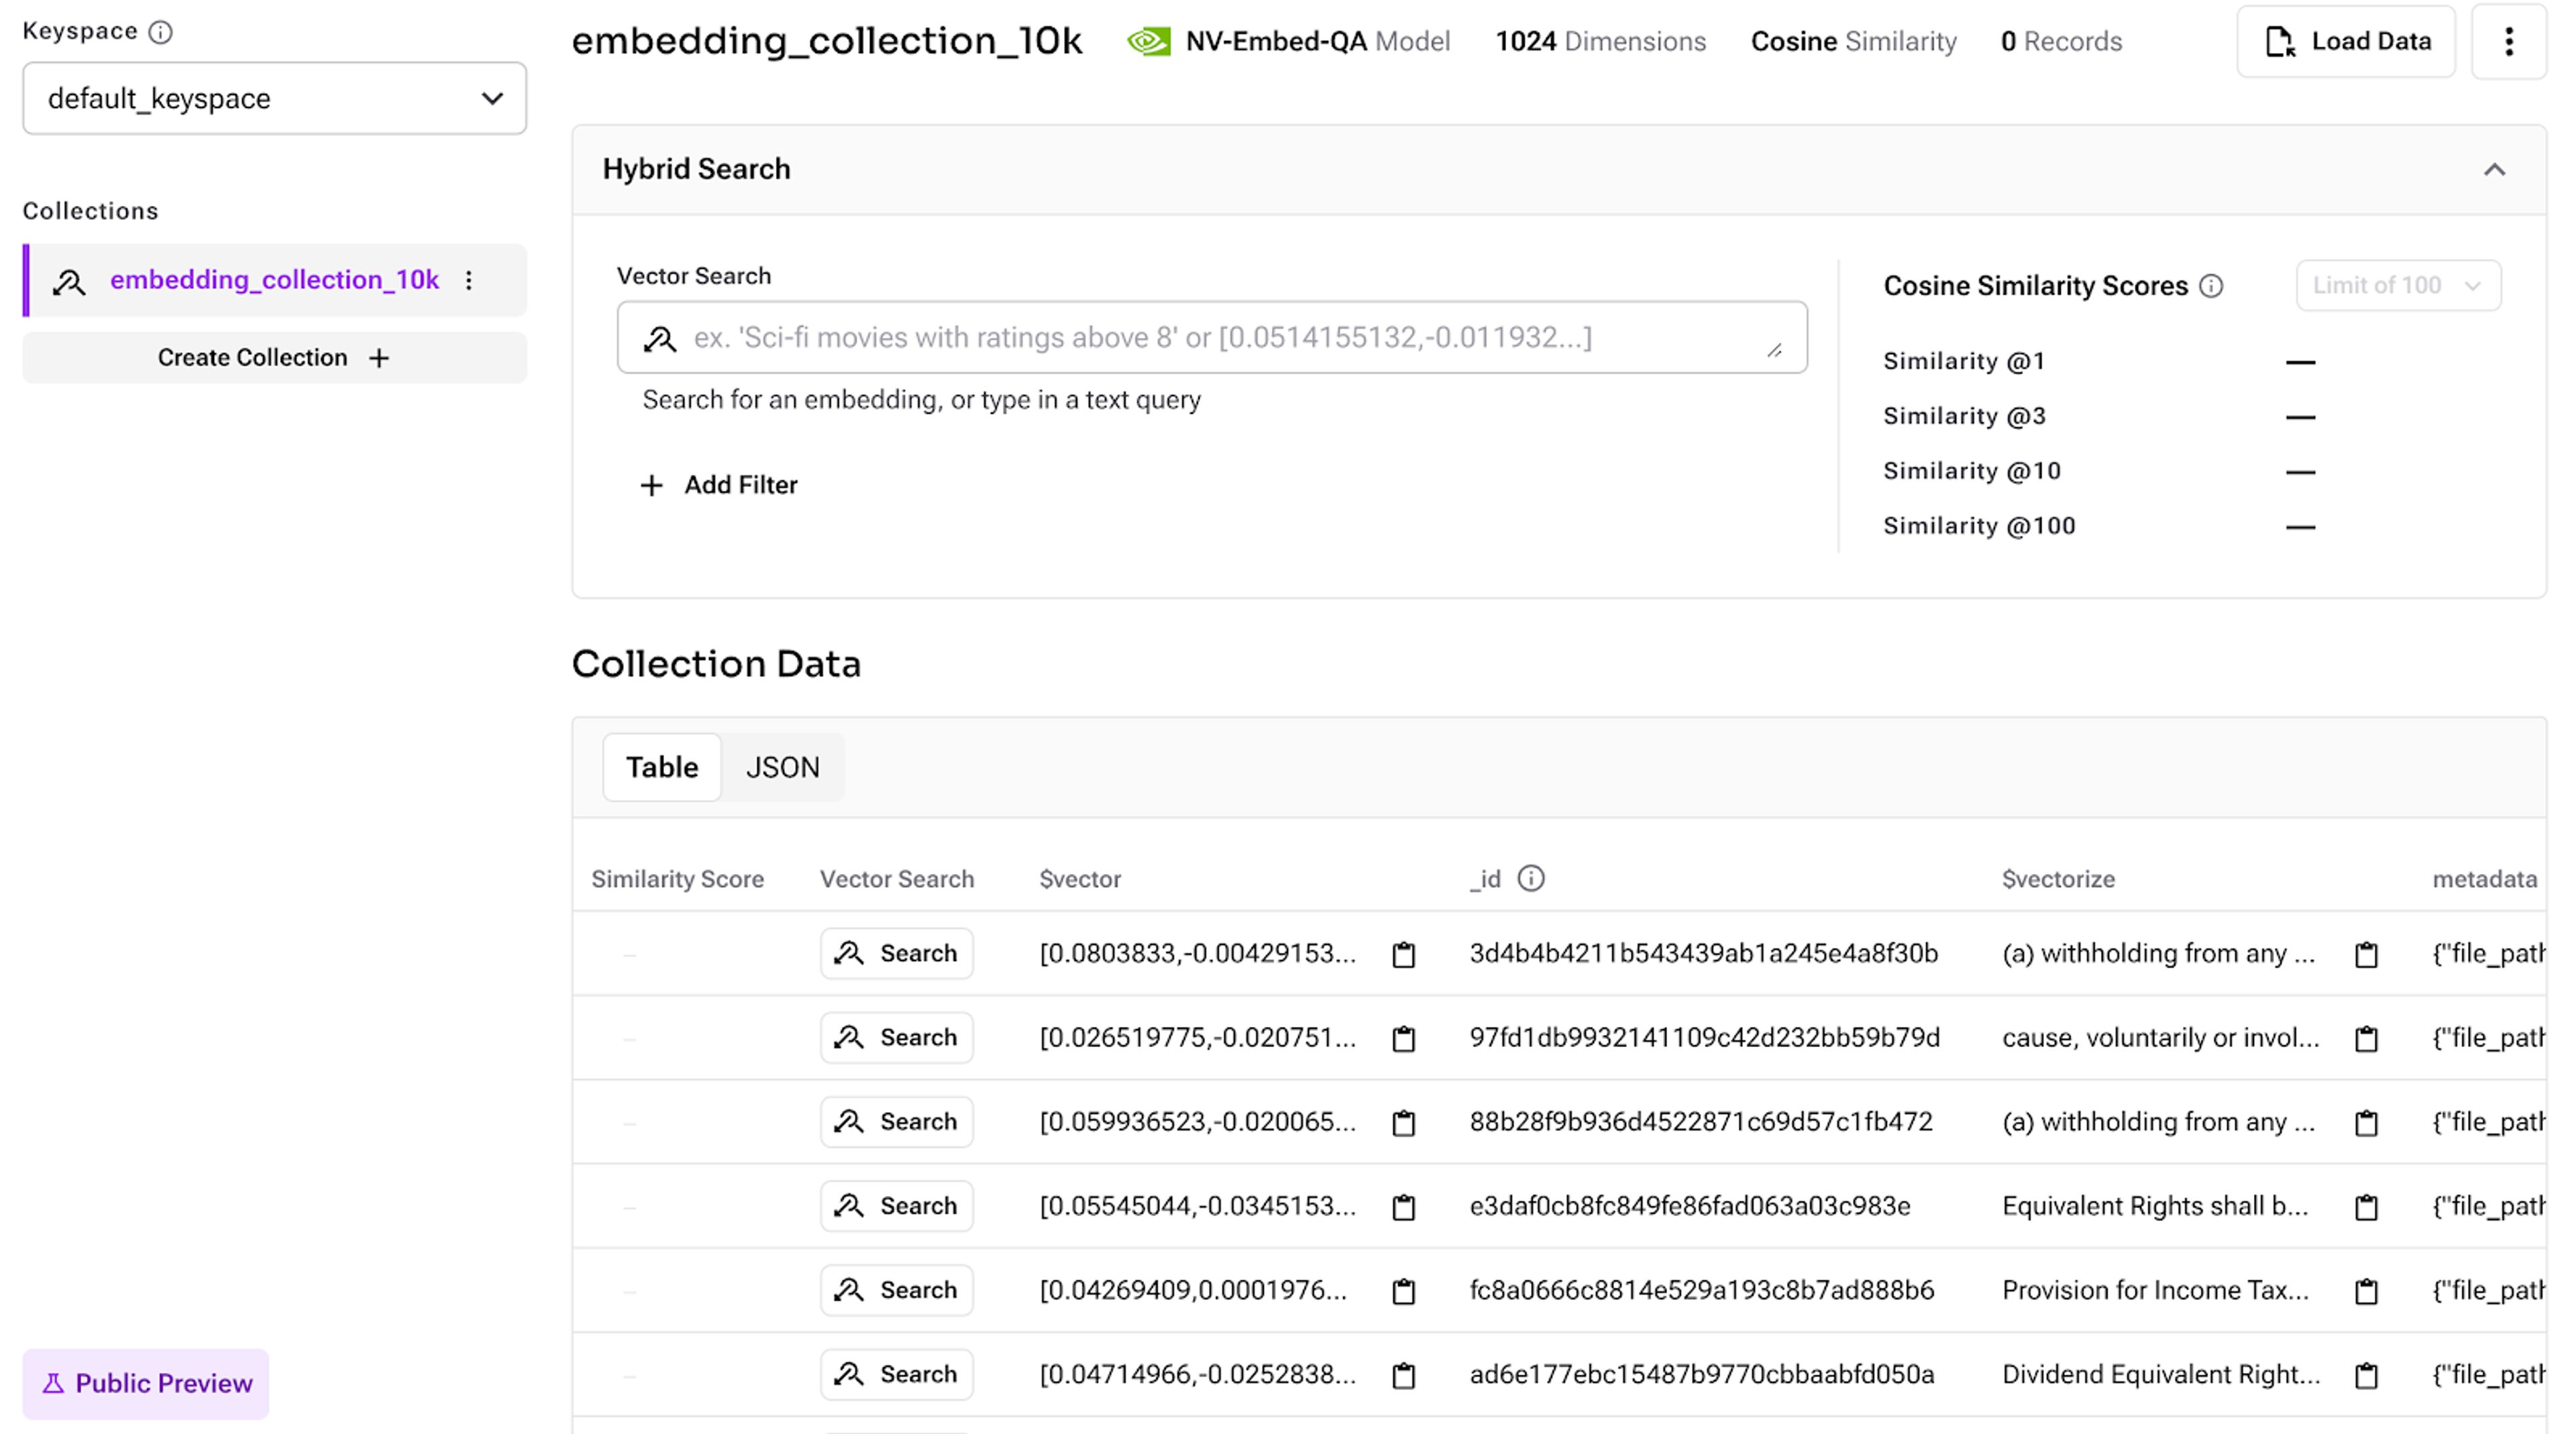Viewport: 2576px width, 1434px height.
Task: Click Create Collection button
Action: point(274,357)
